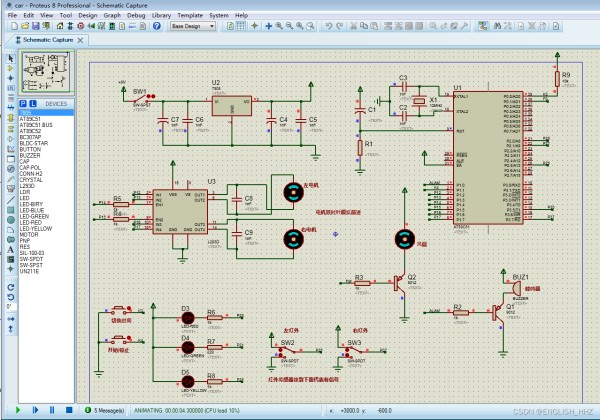Open the Help question mark icon

(157, 26)
